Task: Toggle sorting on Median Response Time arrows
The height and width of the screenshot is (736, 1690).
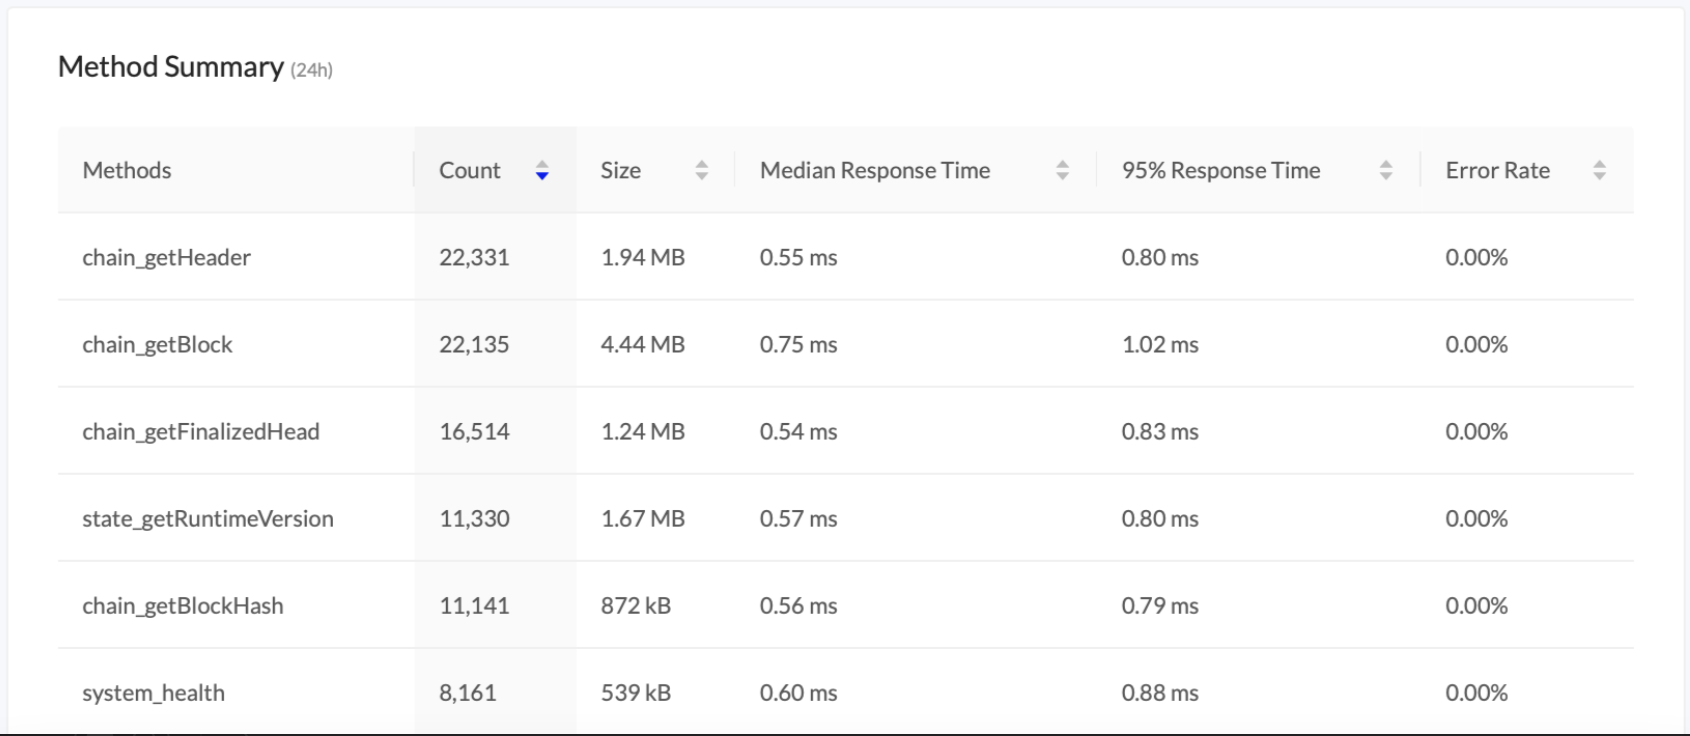Action: point(1062,171)
